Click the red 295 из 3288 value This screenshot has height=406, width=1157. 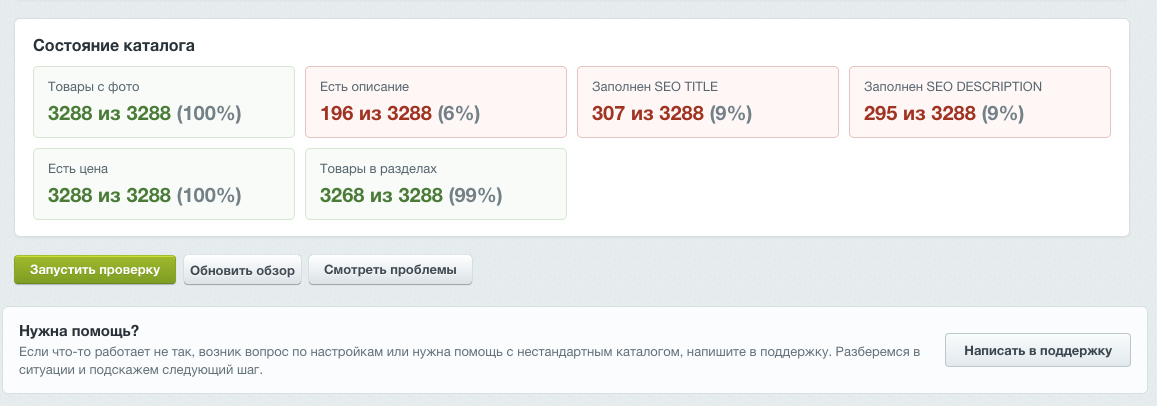click(919, 114)
